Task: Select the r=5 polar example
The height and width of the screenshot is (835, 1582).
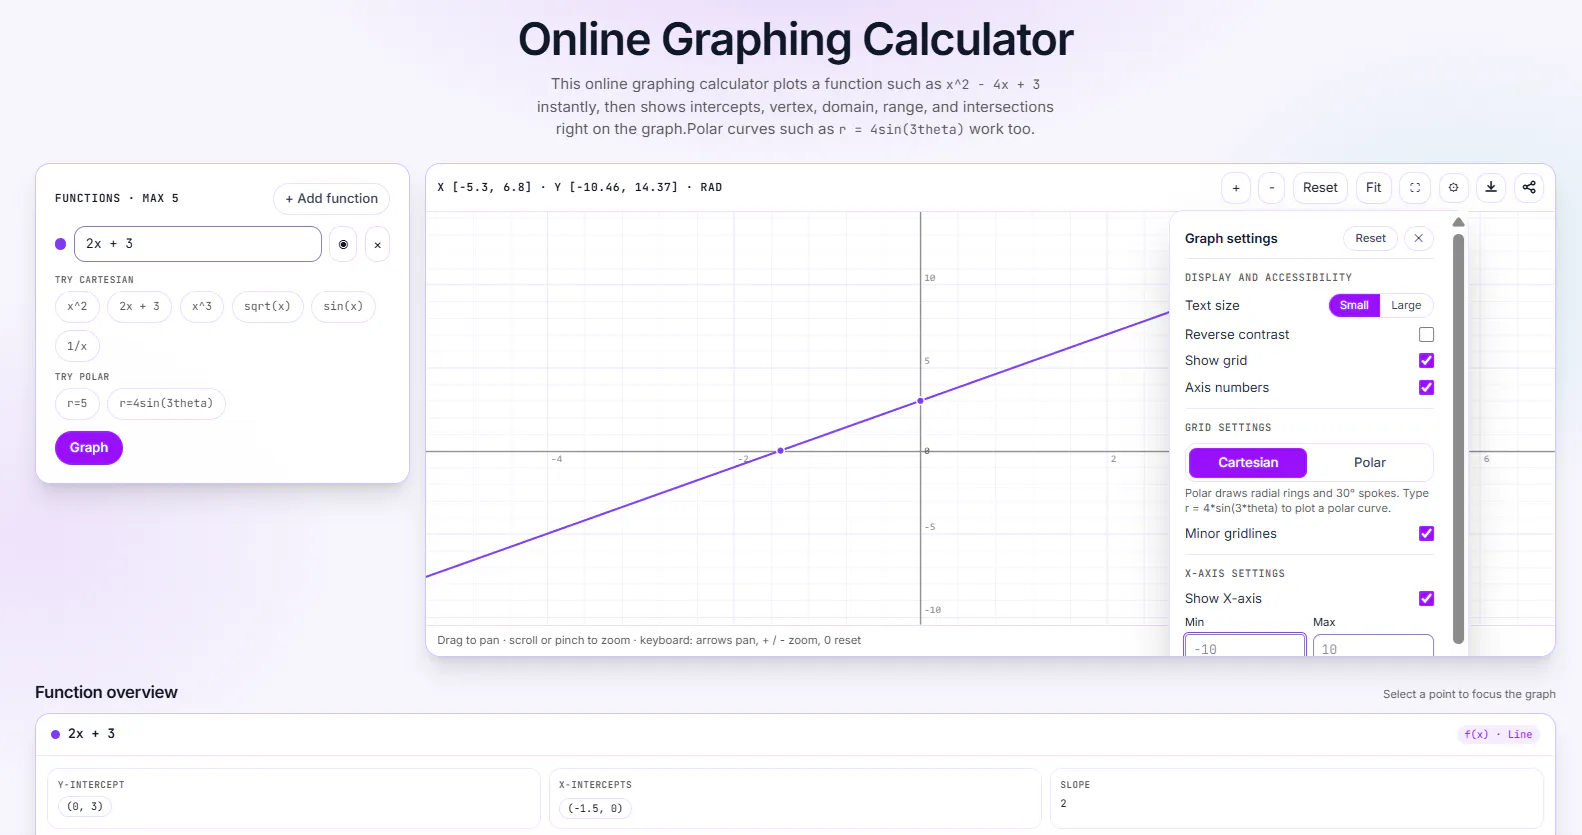Action: click(77, 403)
